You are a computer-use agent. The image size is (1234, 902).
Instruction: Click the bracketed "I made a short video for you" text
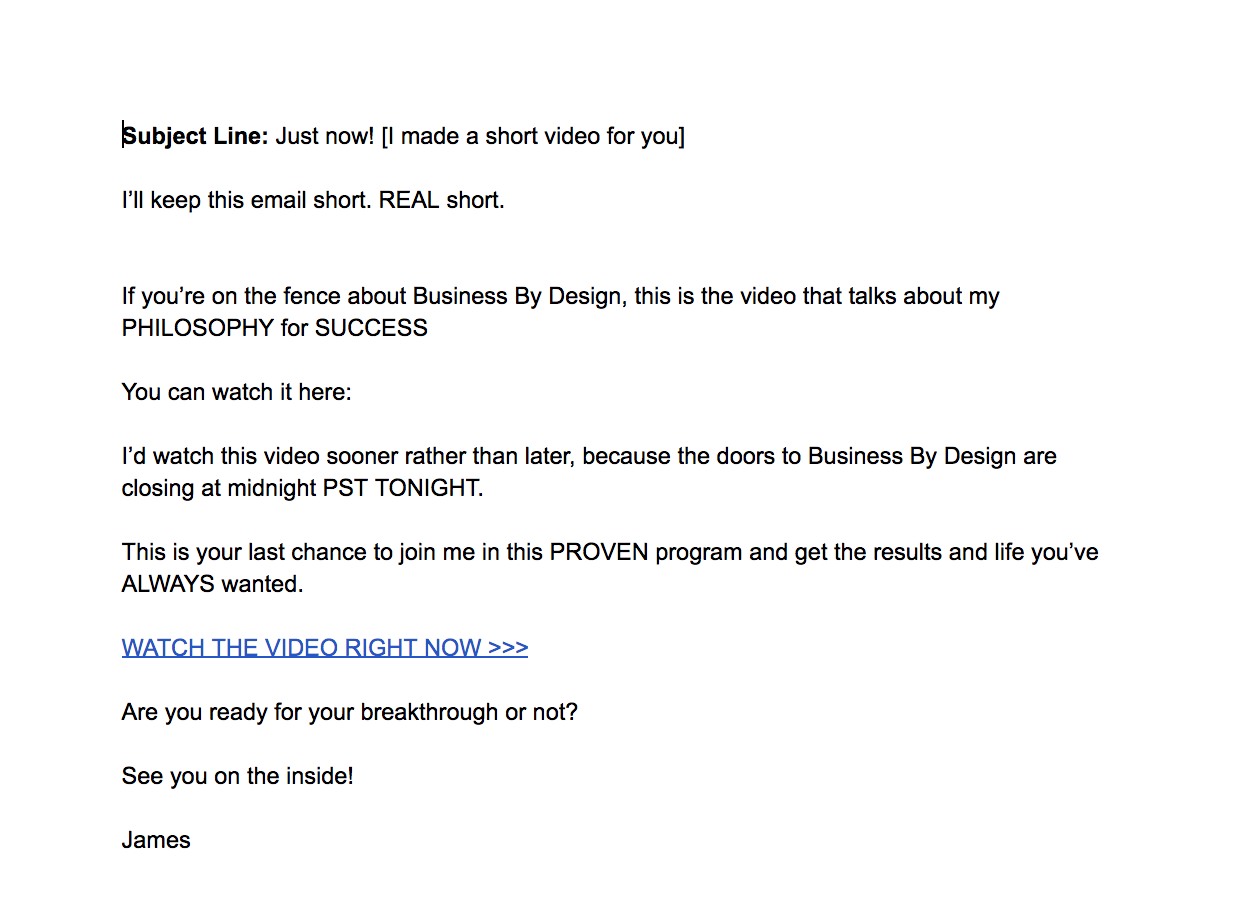[533, 136]
